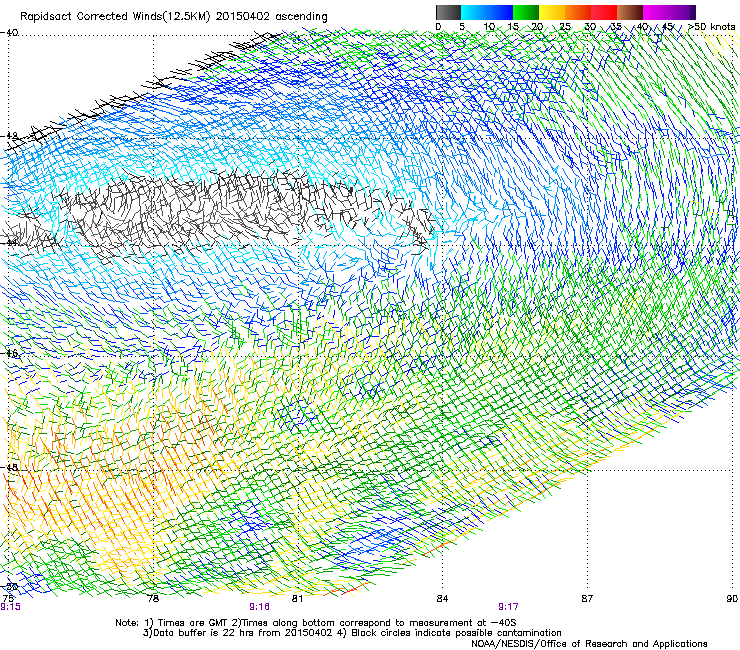740x650 pixels.
Task: Select the cyan-to-blue 5-15 knots color swatch
Action: (x=487, y=12)
